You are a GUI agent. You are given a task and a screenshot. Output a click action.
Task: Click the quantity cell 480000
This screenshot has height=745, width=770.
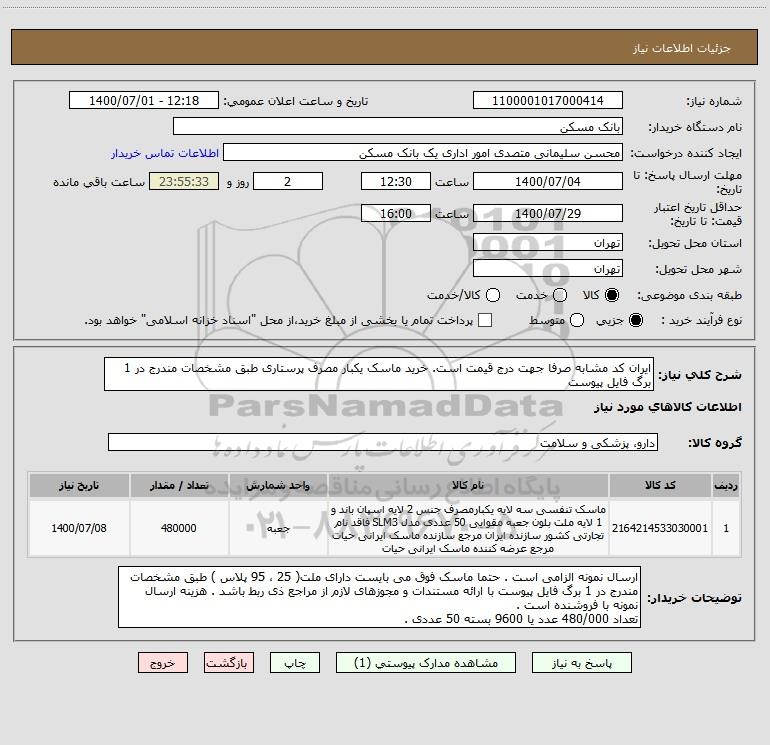(x=179, y=528)
